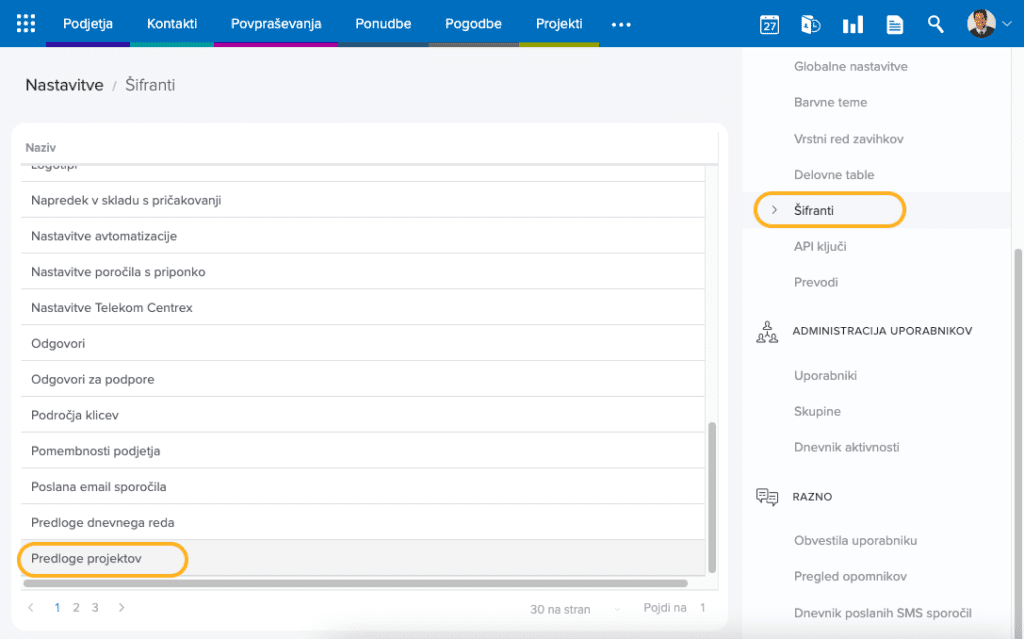Click the next page arrow

tap(121, 607)
